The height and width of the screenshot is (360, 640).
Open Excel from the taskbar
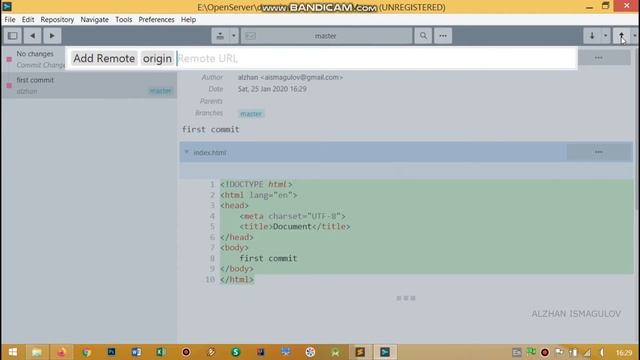click(161, 352)
